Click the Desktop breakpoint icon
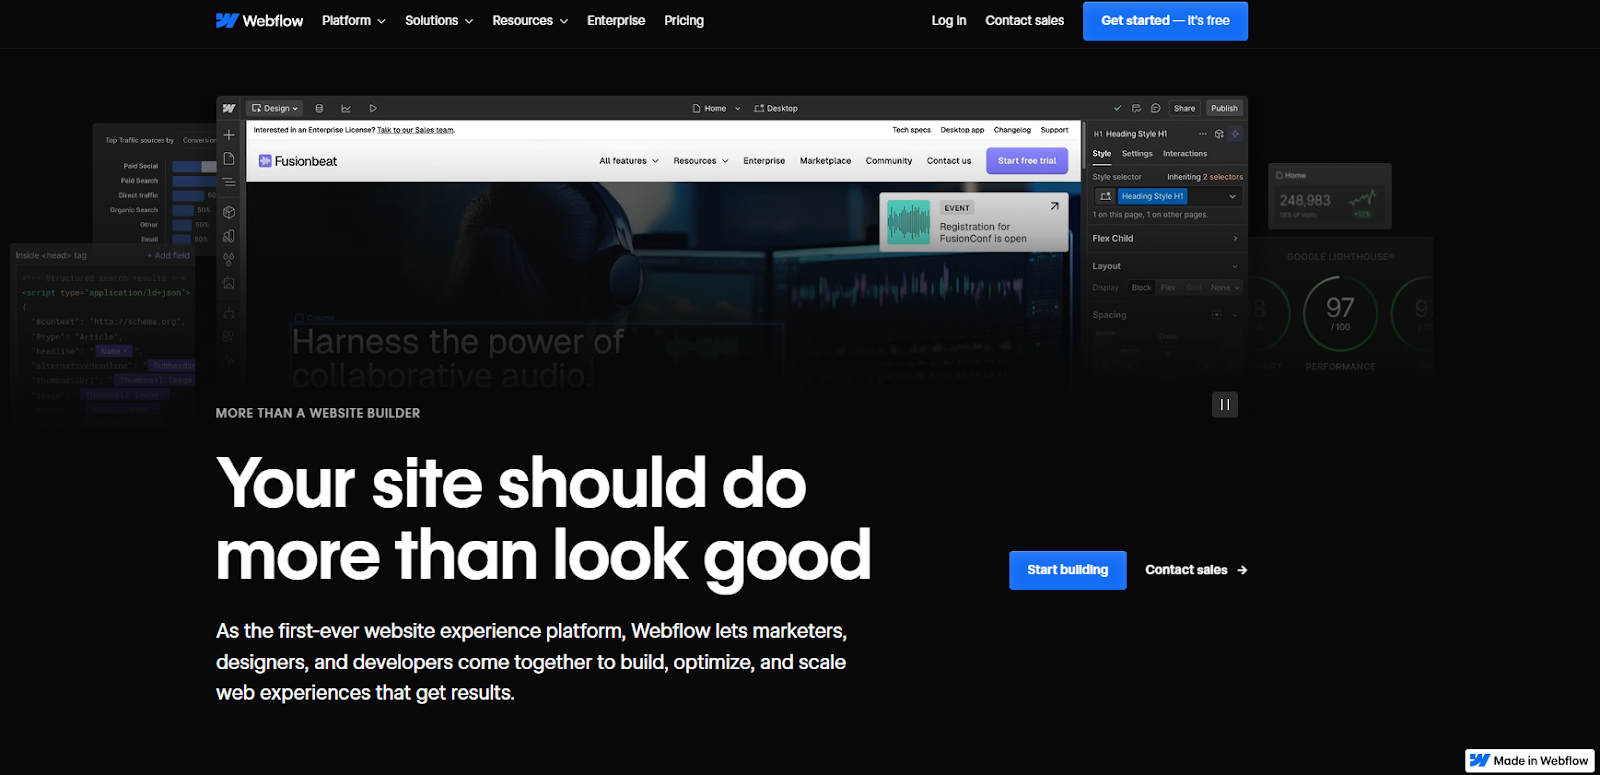The image size is (1600, 775). [759, 108]
